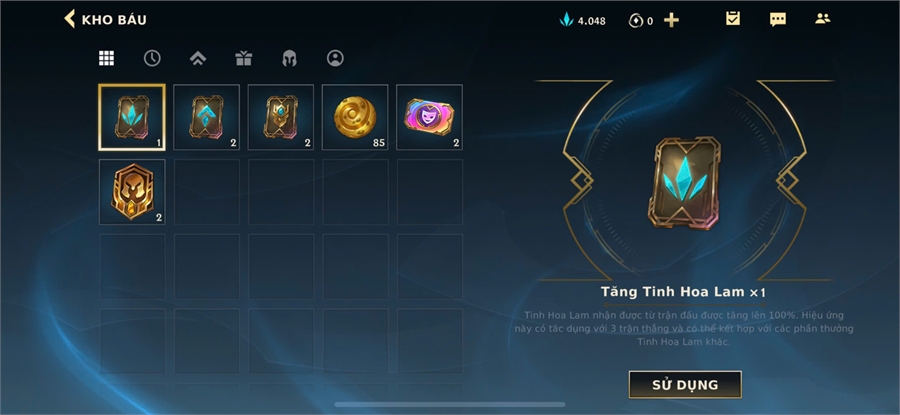Tap the Wild Cores currency icon
Viewport: 900px width, 415px height.
[635, 21]
